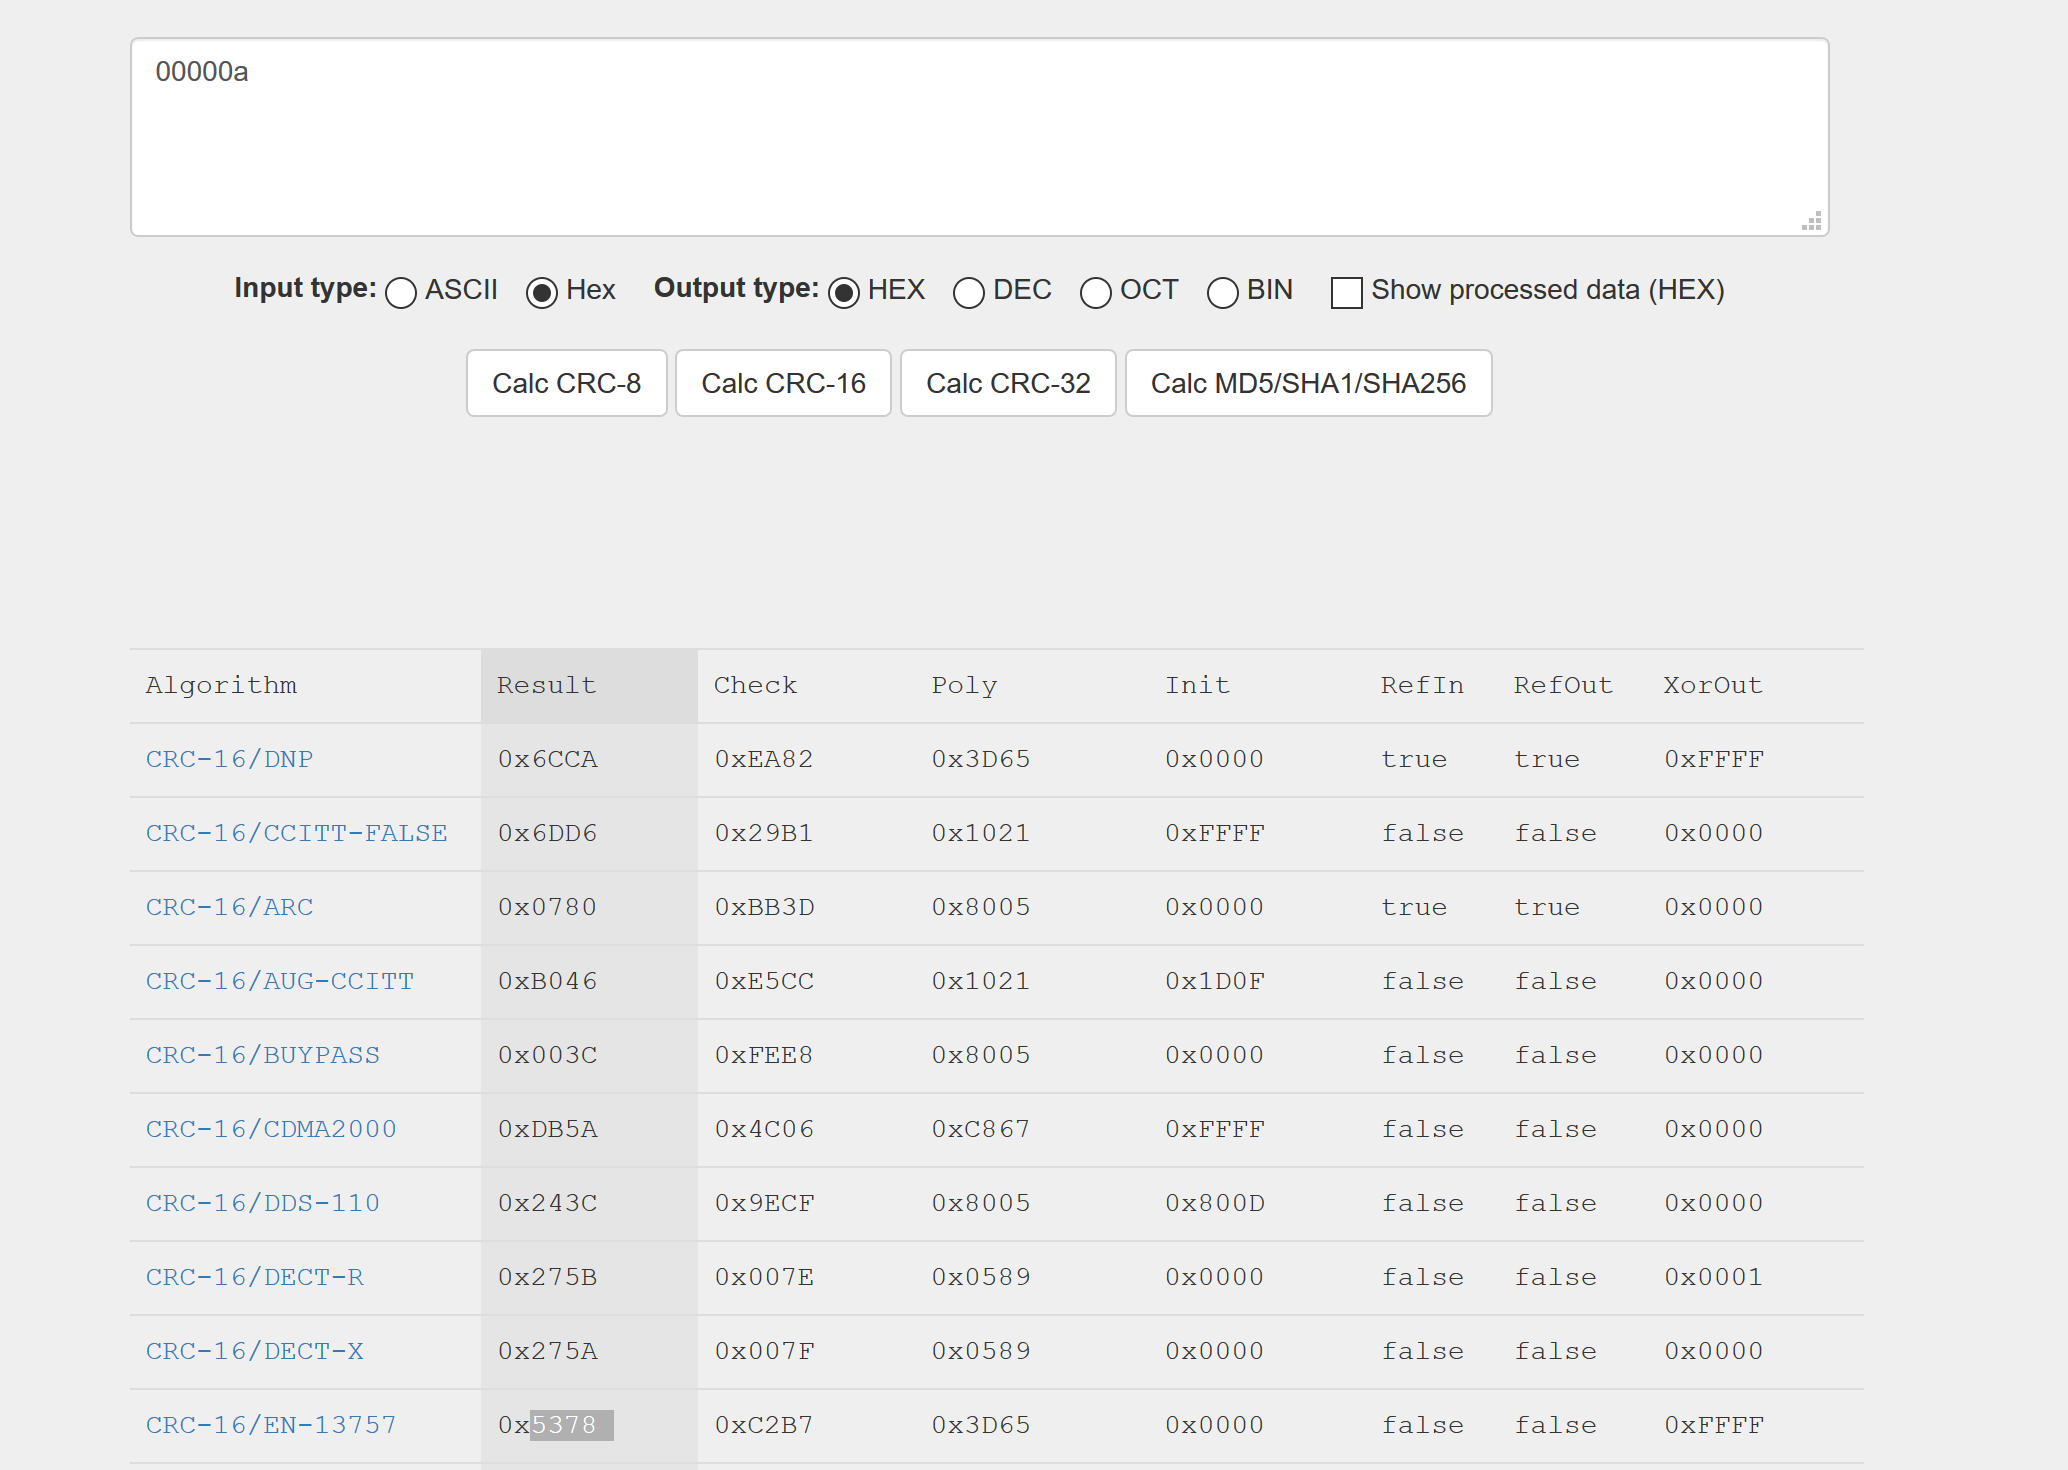
Task: Click the RefIn column header
Action: tap(1422, 685)
